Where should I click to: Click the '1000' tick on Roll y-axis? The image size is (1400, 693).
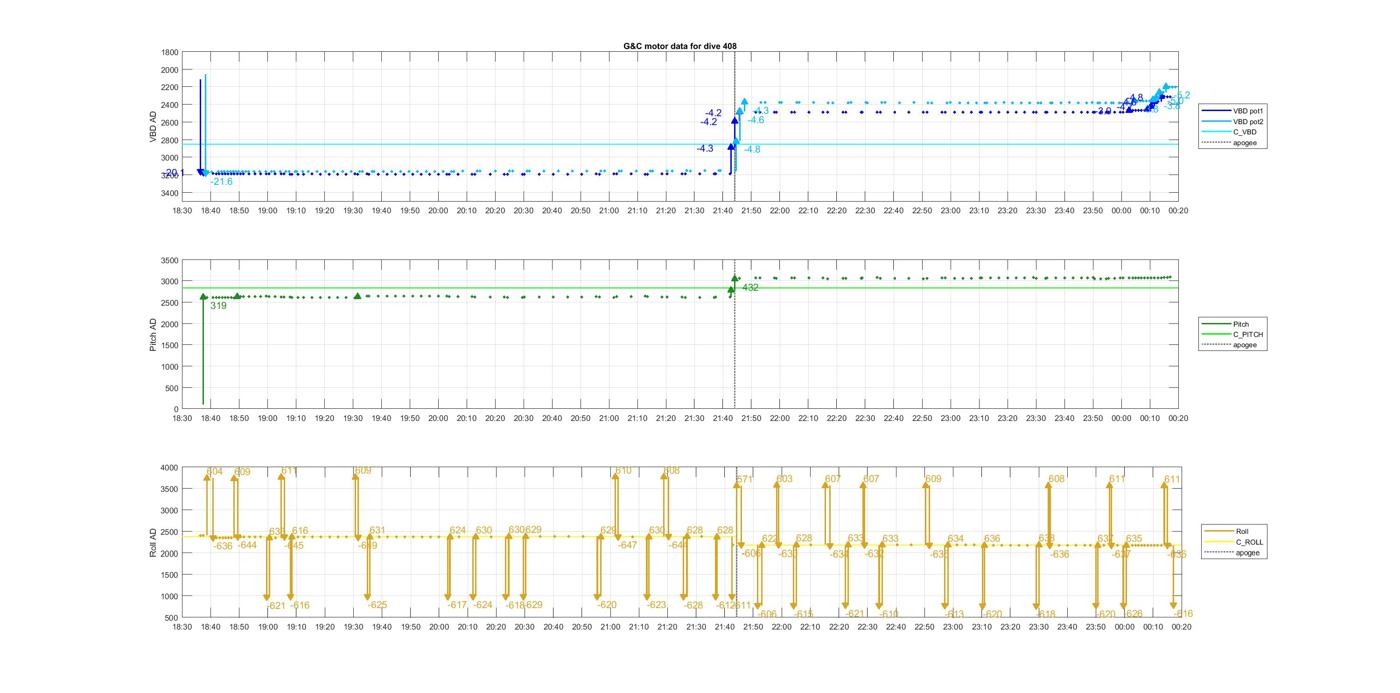170,596
